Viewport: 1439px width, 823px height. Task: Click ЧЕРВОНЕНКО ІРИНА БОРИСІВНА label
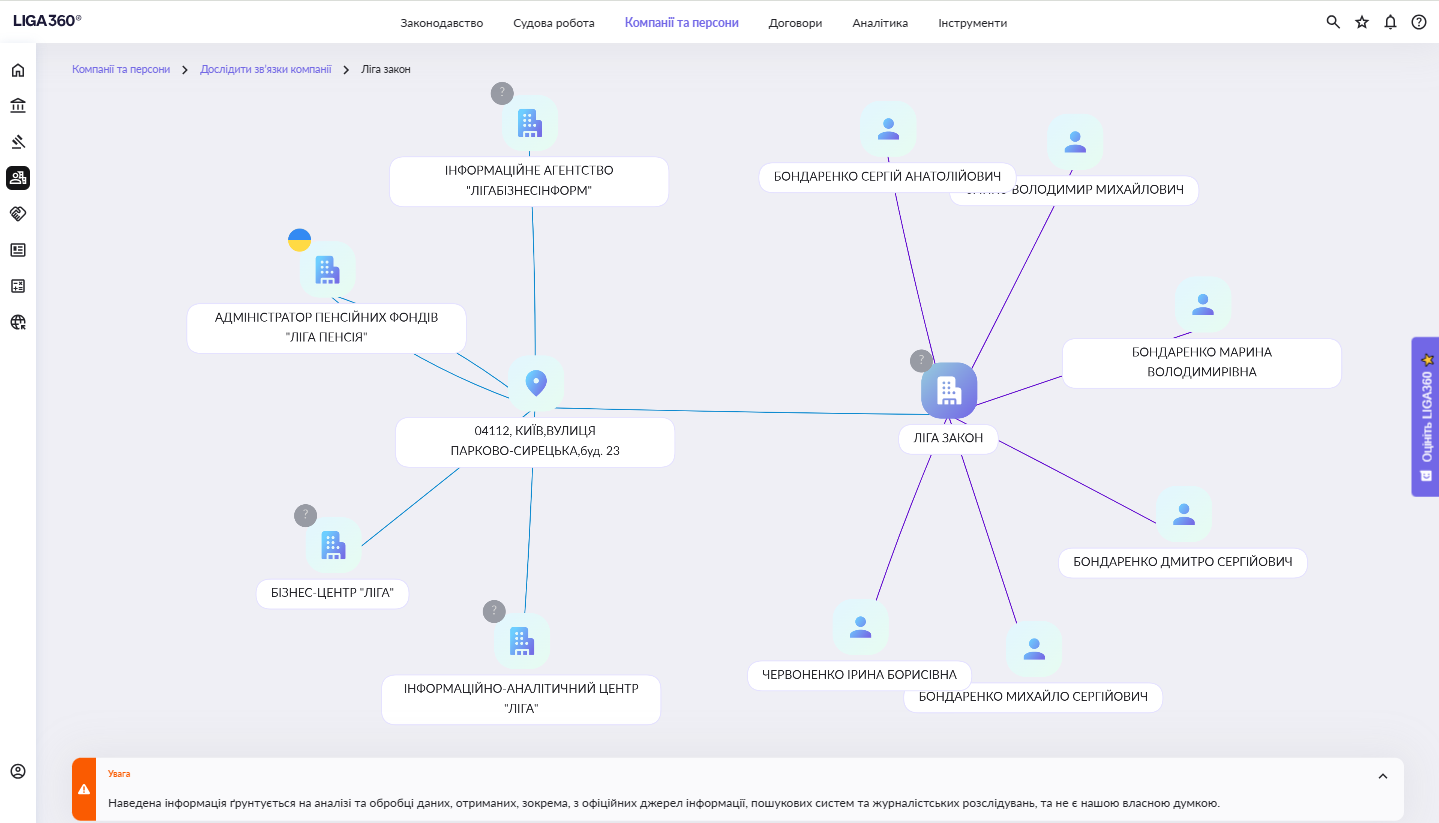(x=860, y=674)
